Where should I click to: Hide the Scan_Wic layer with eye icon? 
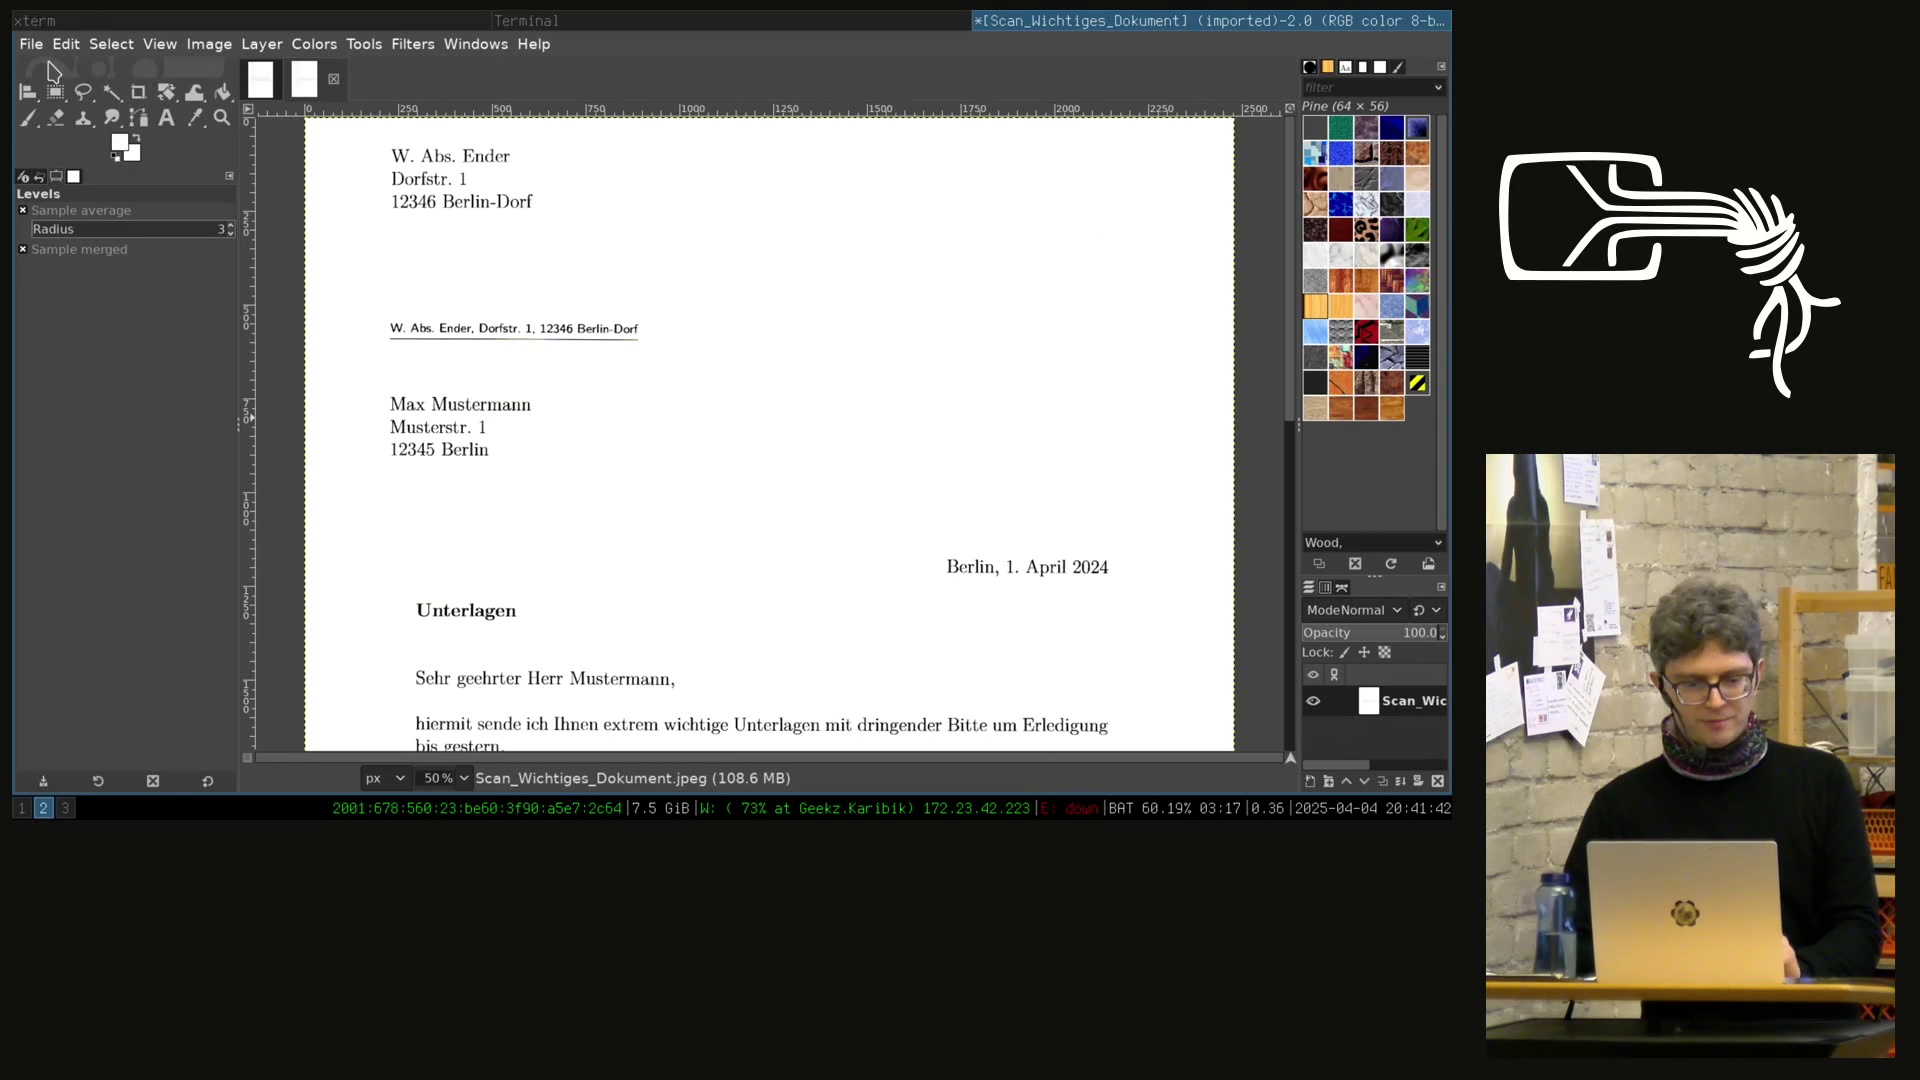click(1313, 701)
